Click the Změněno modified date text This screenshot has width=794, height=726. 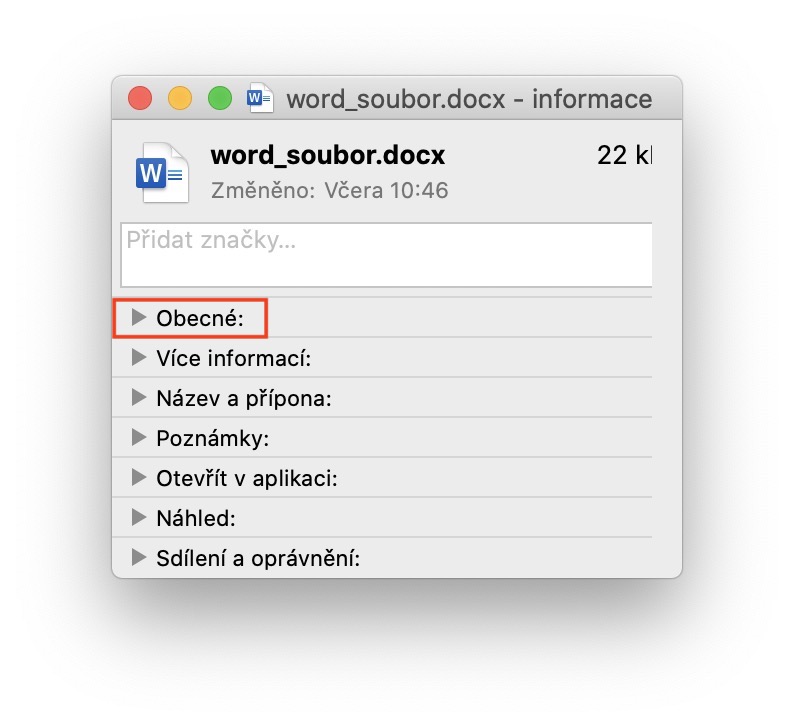tap(330, 190)
